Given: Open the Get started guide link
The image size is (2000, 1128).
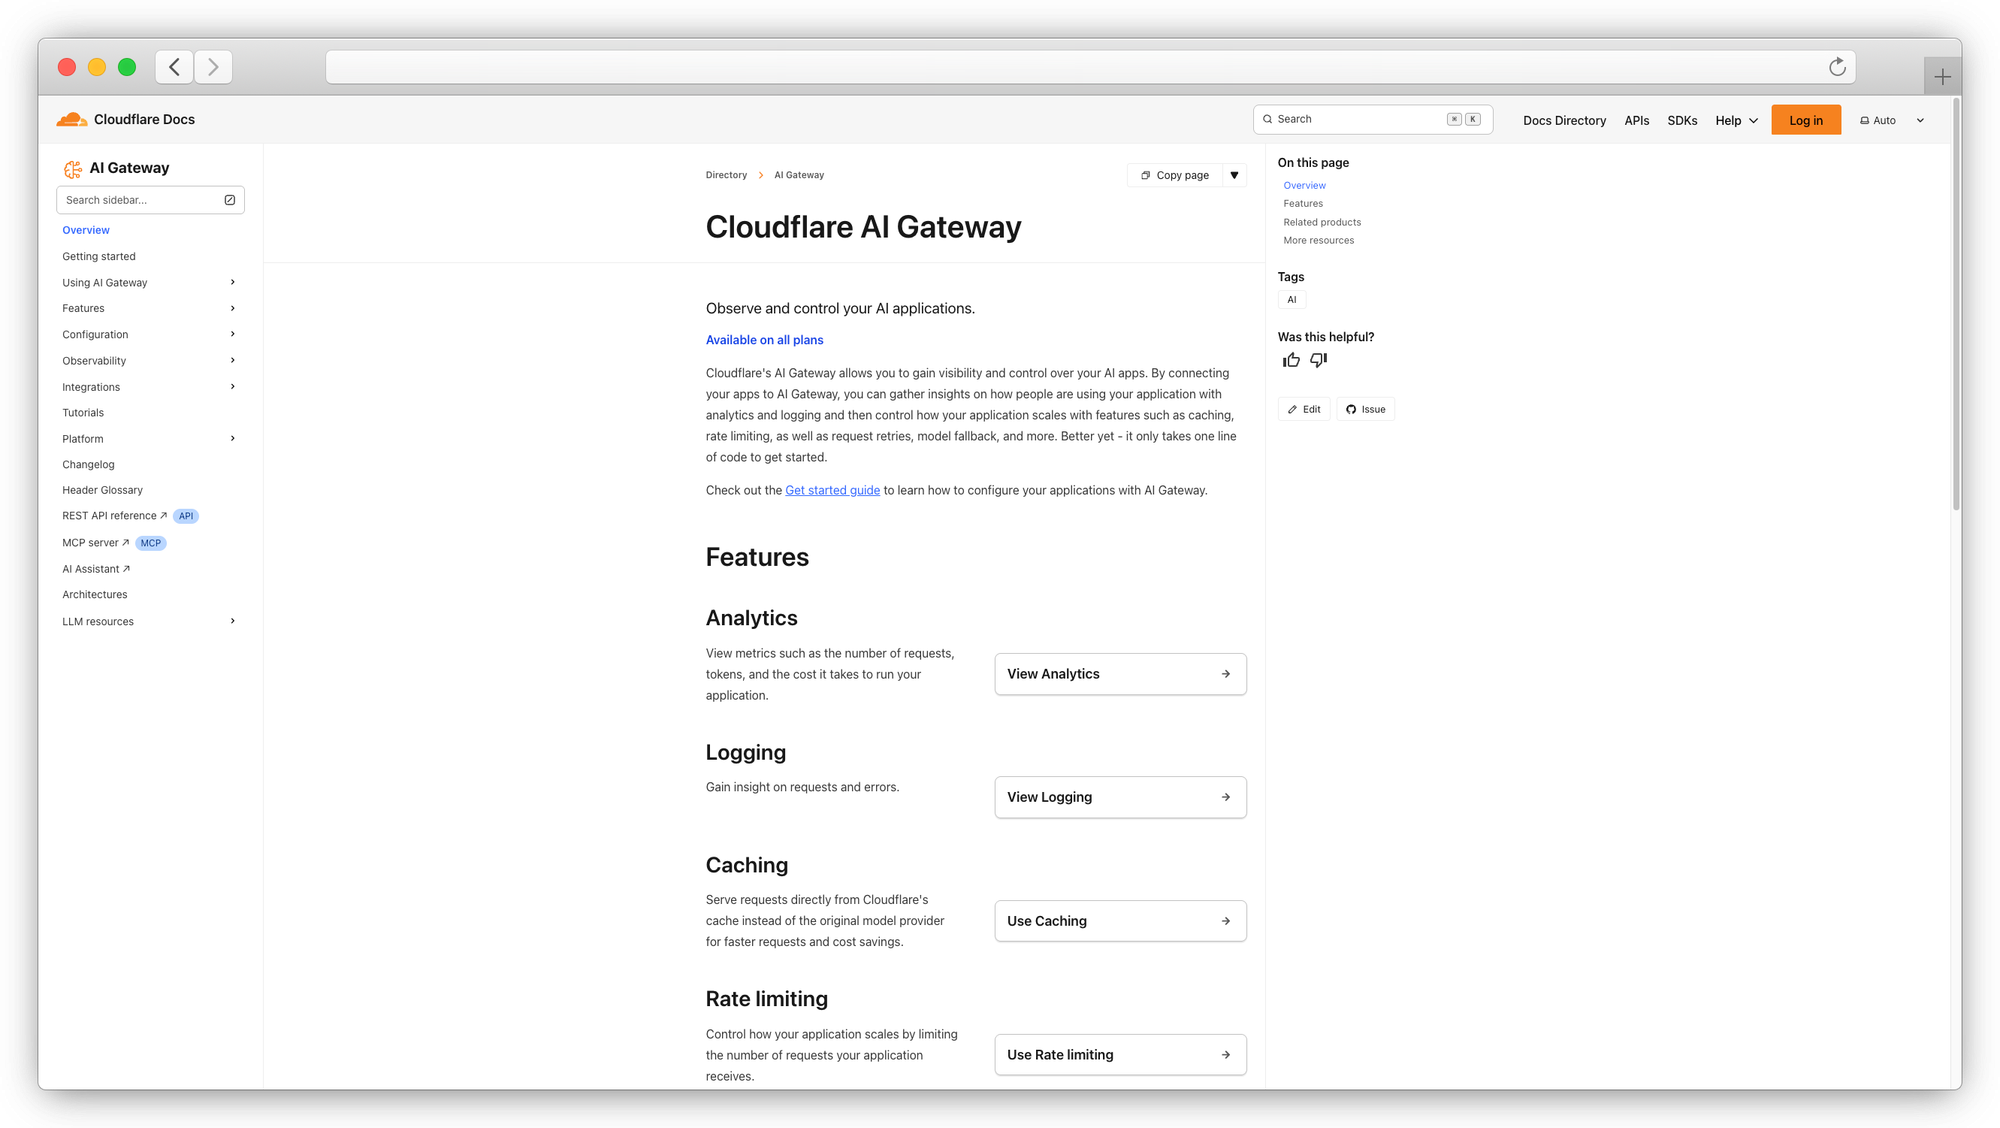Looking at the screenshot, I should [x=832, y=490].
